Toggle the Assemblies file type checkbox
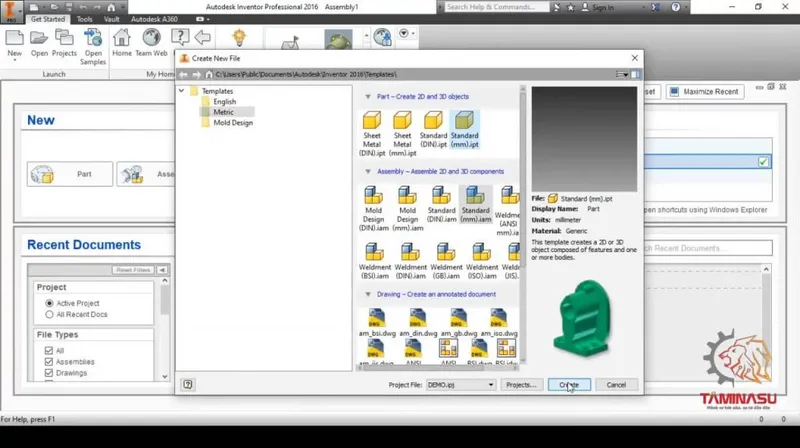Viewport: 800px width, 448px height. pos(49,362)
